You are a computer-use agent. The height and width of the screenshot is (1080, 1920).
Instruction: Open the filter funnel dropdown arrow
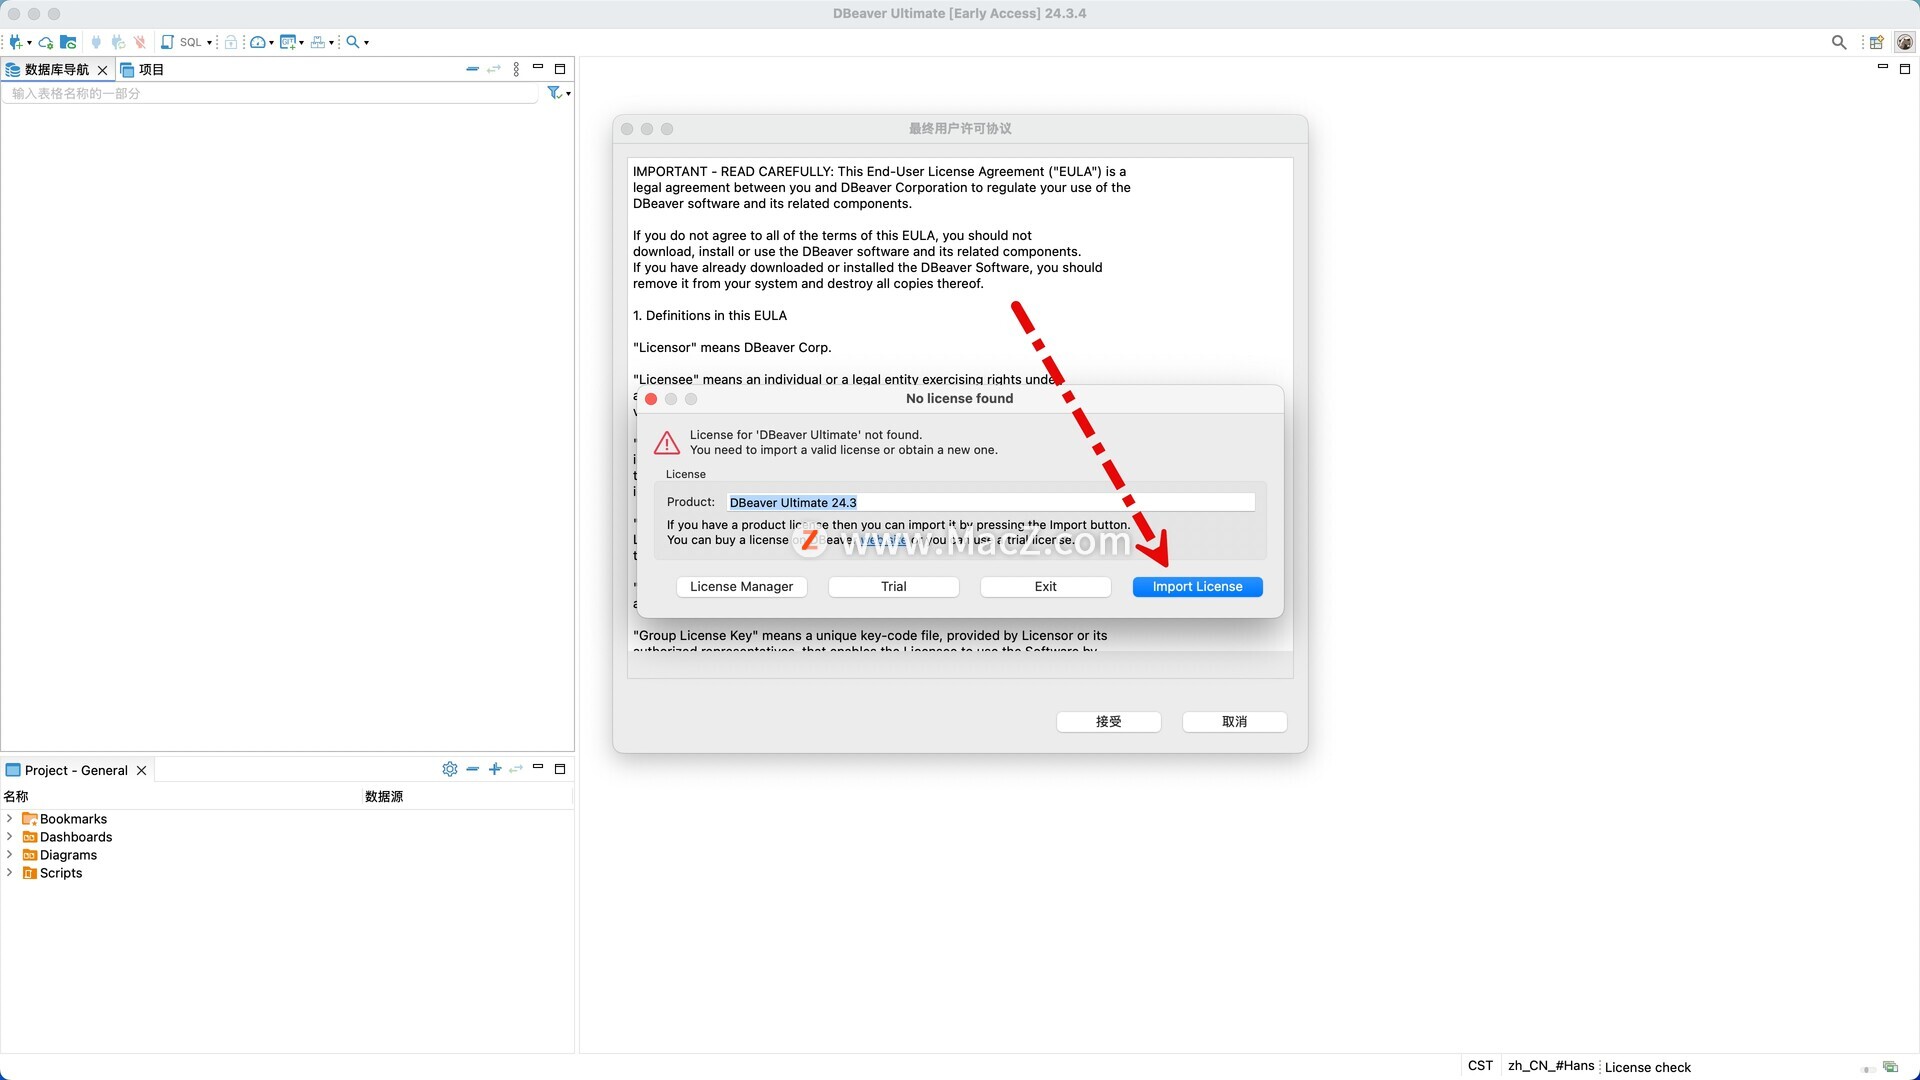coord(568,94)
